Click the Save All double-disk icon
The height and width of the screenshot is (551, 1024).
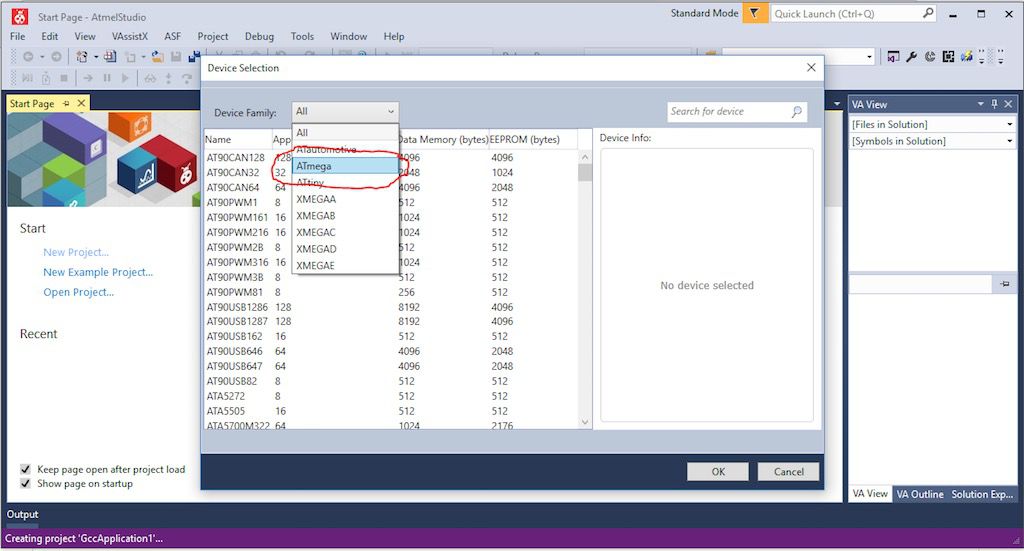(194, 57)
